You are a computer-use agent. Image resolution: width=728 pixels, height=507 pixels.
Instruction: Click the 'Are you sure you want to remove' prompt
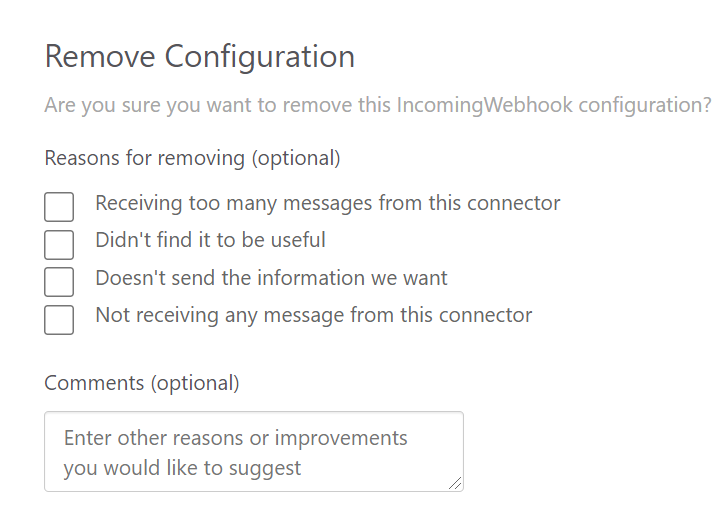(x=378, y=105)
